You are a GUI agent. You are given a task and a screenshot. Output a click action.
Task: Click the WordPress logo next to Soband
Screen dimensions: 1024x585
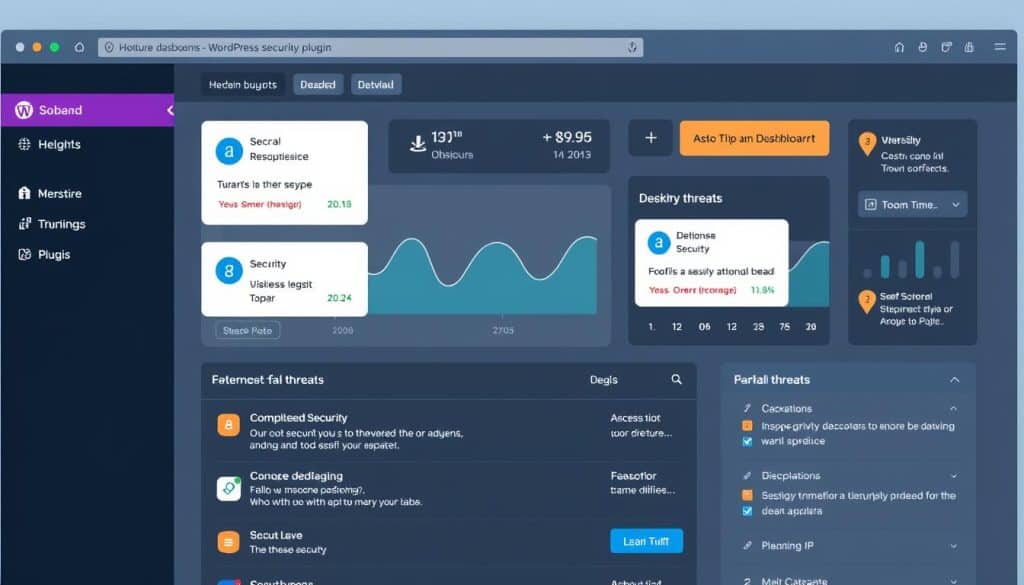(24, 110)
